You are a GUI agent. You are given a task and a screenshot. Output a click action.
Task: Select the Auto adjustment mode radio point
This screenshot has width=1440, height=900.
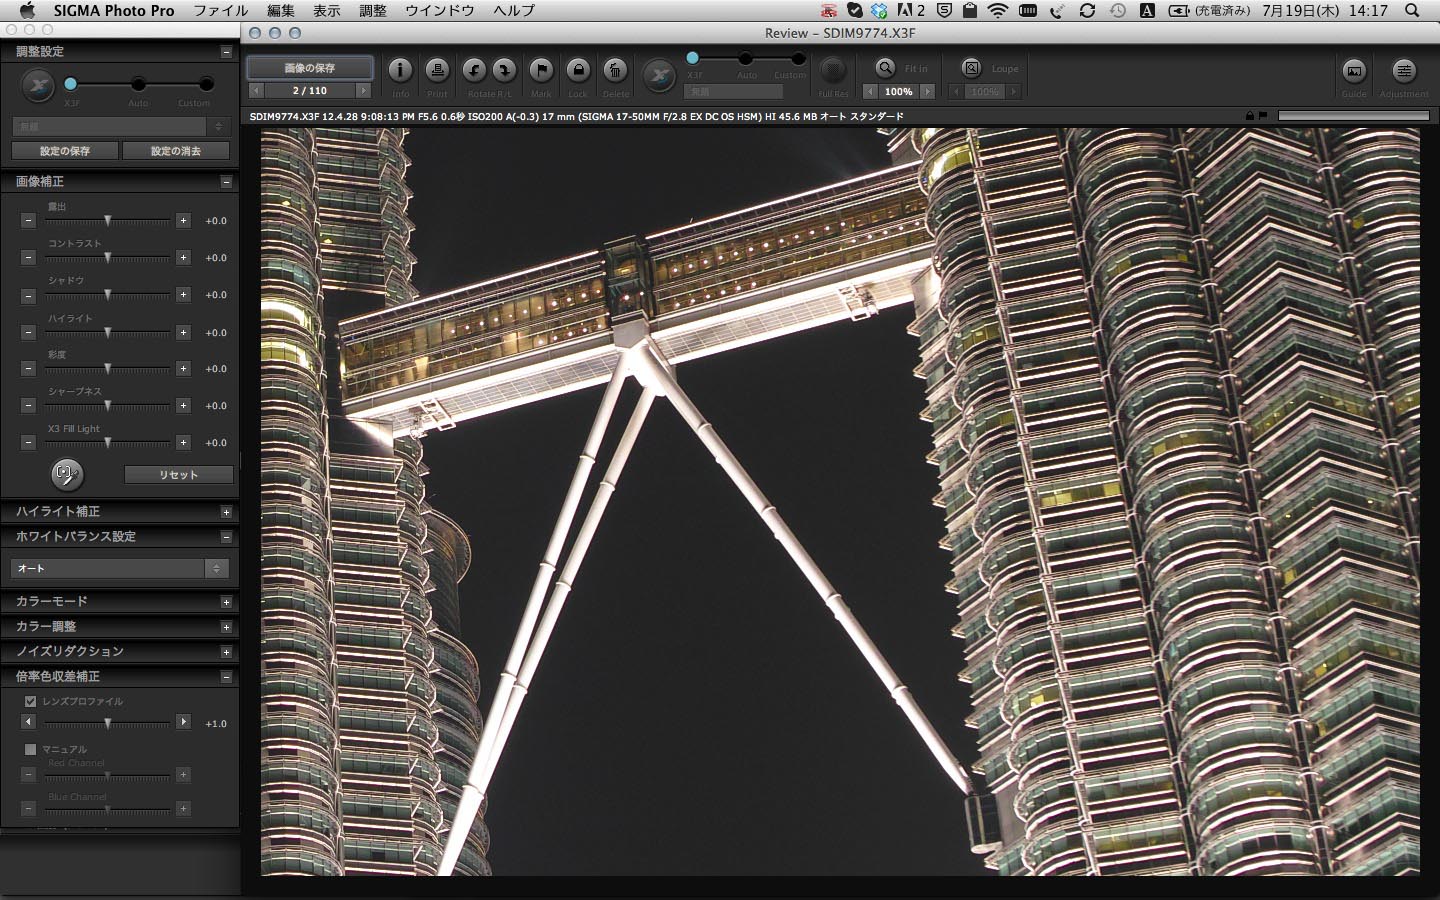pos(140,84)
